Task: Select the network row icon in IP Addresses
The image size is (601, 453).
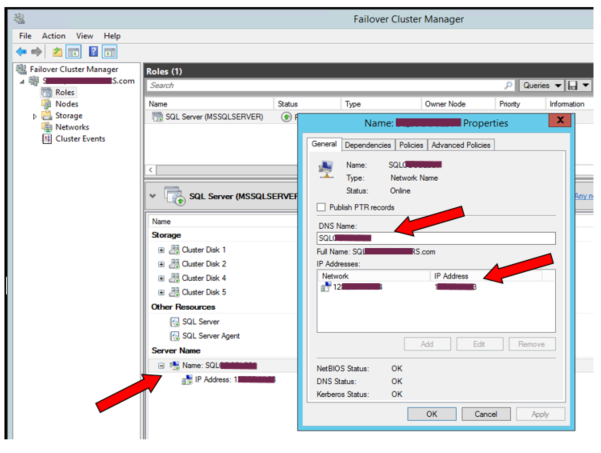Action: [326, 287]
